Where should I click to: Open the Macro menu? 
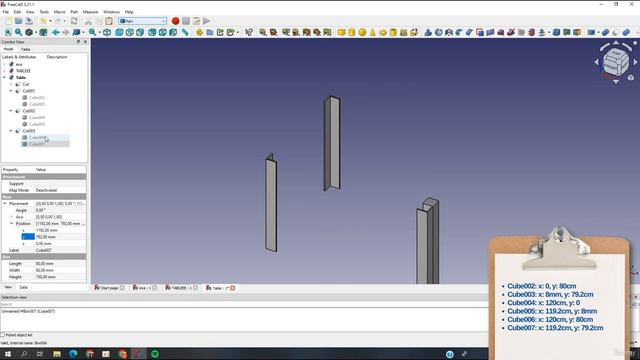click(x=59, y=12)
